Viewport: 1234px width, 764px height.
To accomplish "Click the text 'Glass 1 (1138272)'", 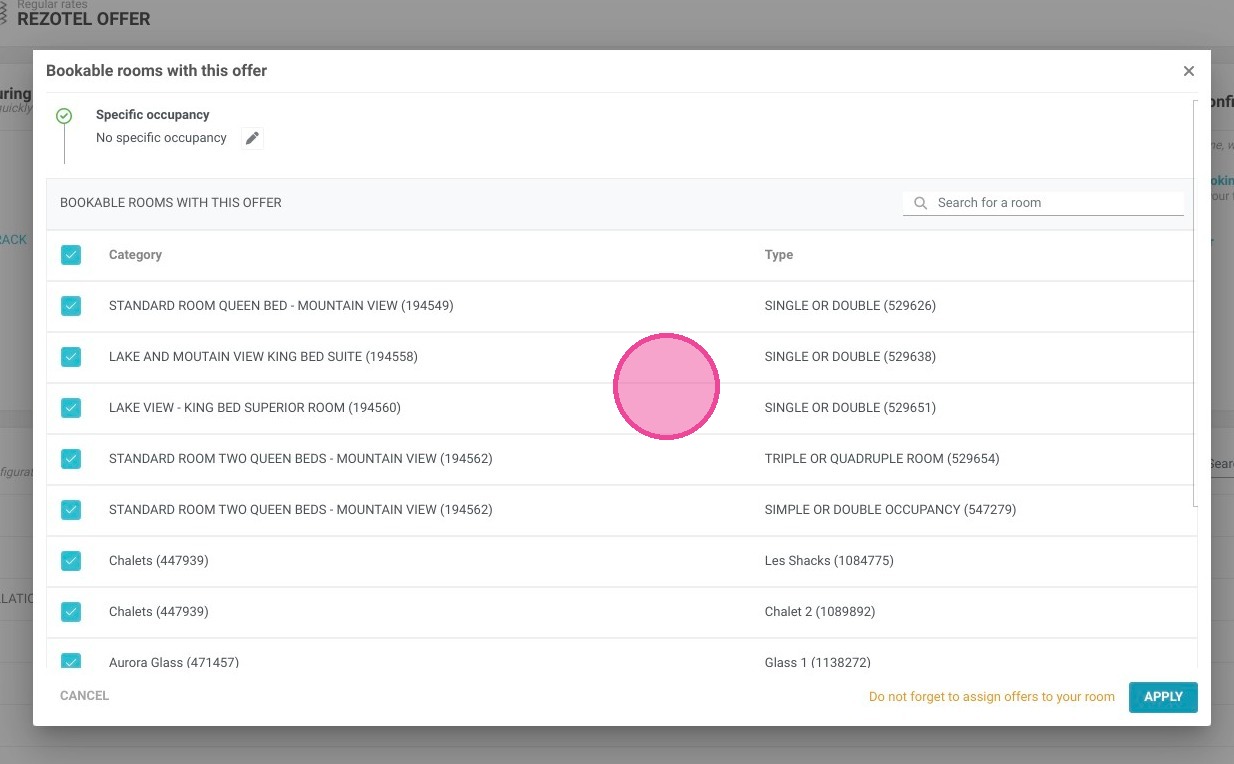I will click(x=818, y=662).
